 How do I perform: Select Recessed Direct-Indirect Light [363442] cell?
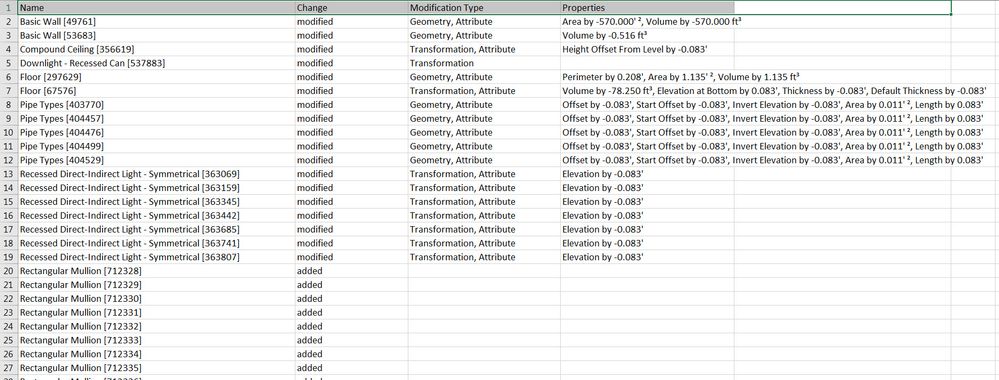(156, 216)
